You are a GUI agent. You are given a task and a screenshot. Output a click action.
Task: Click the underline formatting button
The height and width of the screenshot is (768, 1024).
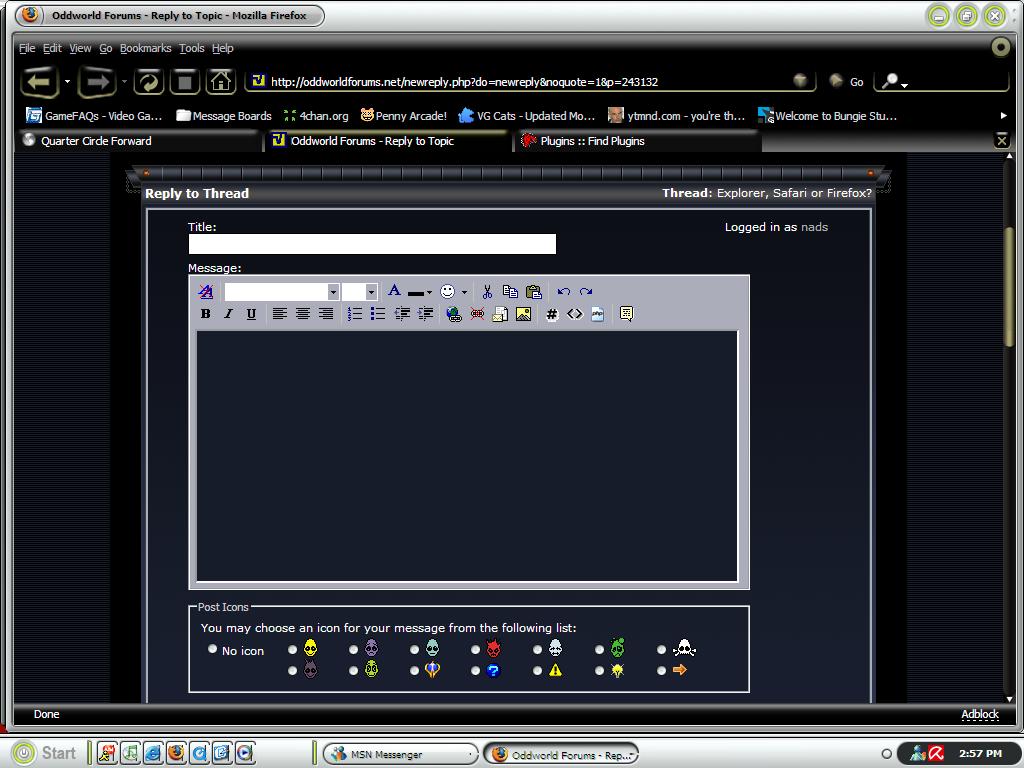click(x=251, y=314)
